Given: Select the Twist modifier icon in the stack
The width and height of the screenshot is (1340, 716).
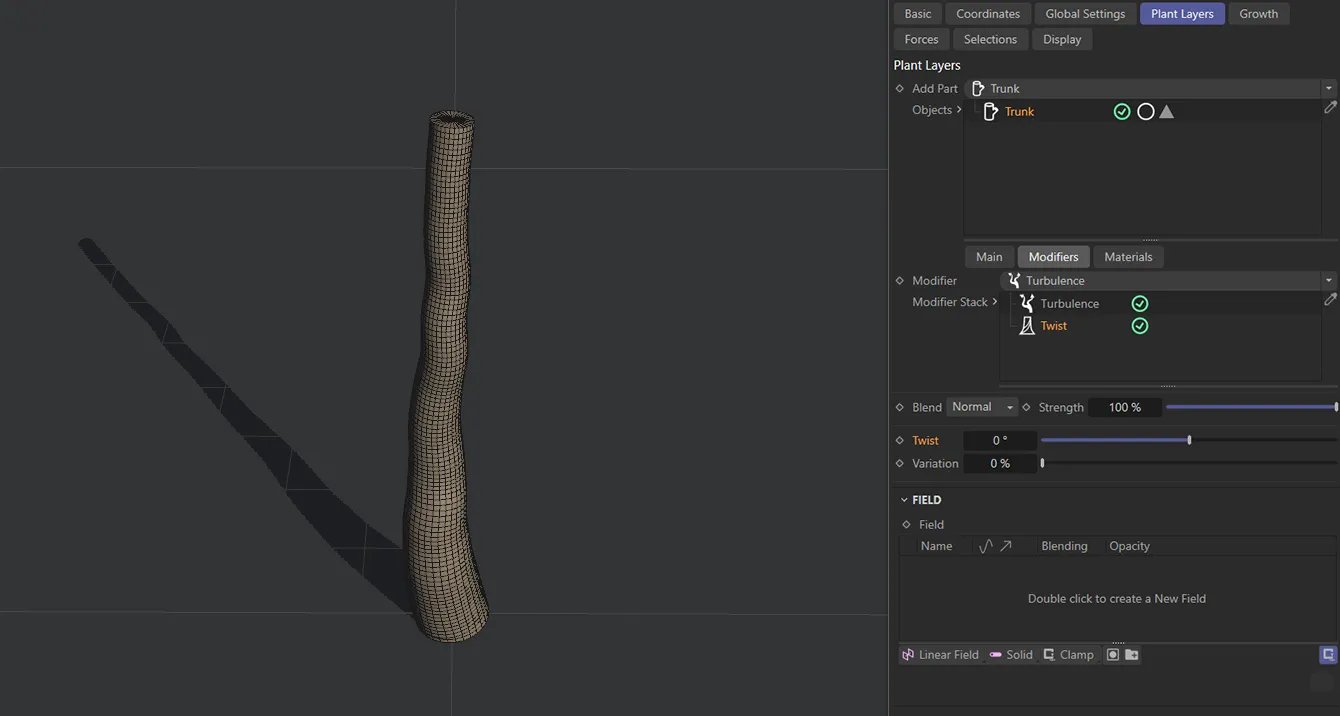Looking at the screenshot, I should pyautogui.click(x=1026, y=325).
